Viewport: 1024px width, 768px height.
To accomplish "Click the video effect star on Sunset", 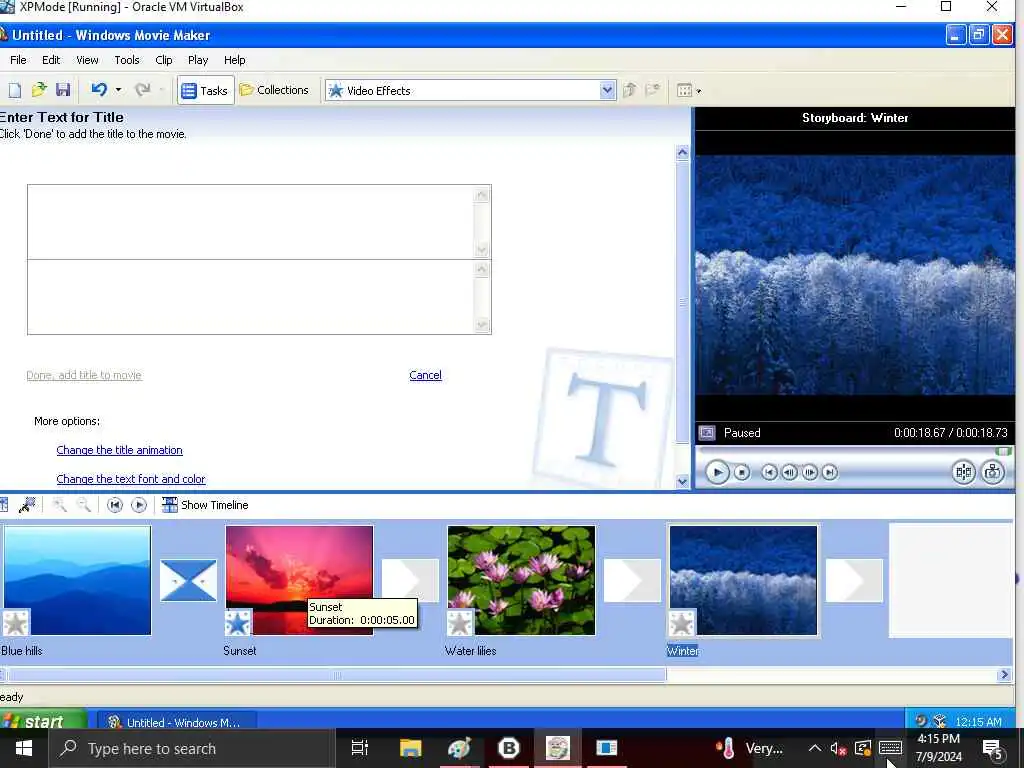I will (238, 622).
